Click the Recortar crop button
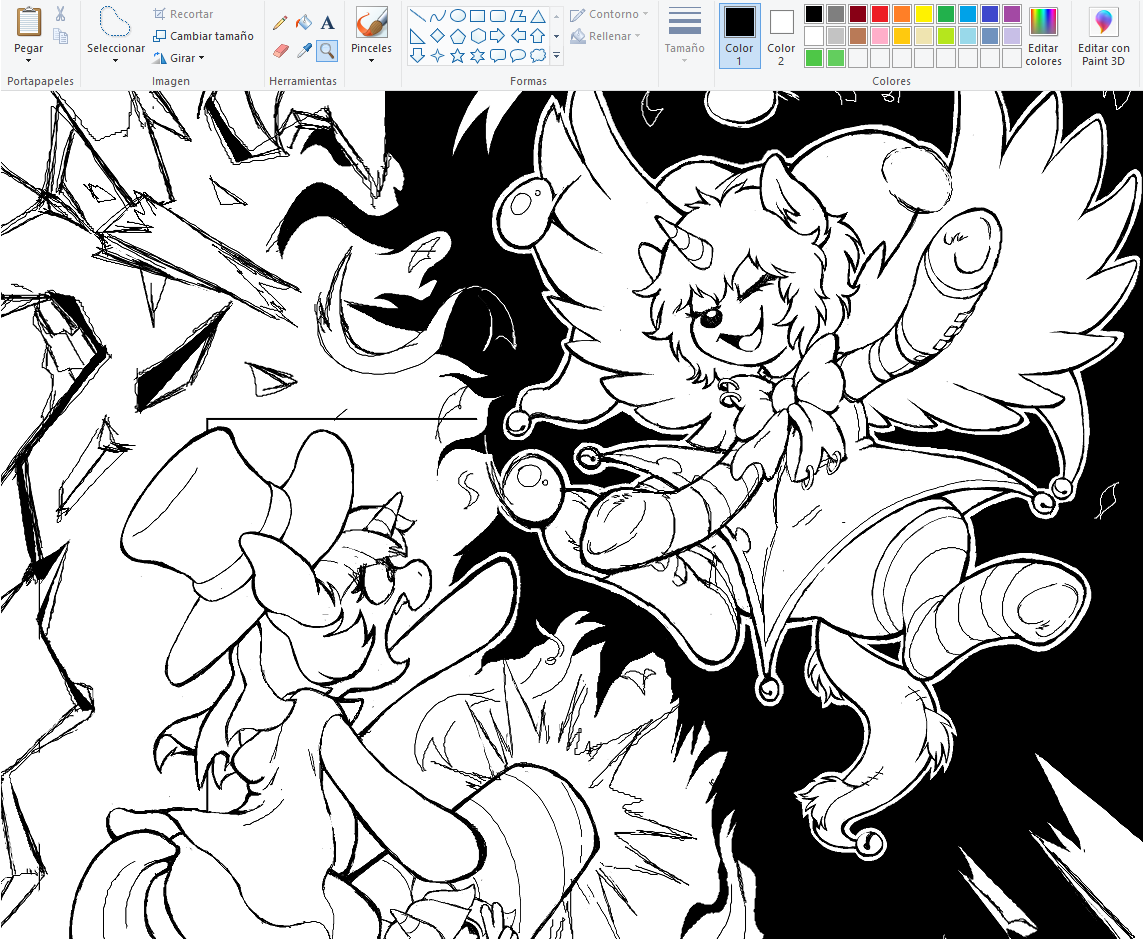Image resolution: width=1143 pixels, height=939 pixels. tap(183, 14)
